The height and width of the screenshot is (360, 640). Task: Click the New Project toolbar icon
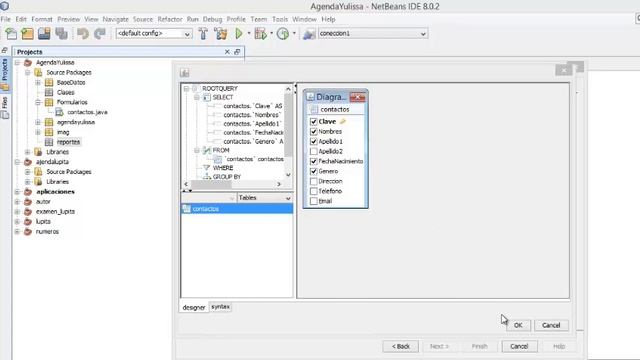pyautogui.click(x=28, y=33)
